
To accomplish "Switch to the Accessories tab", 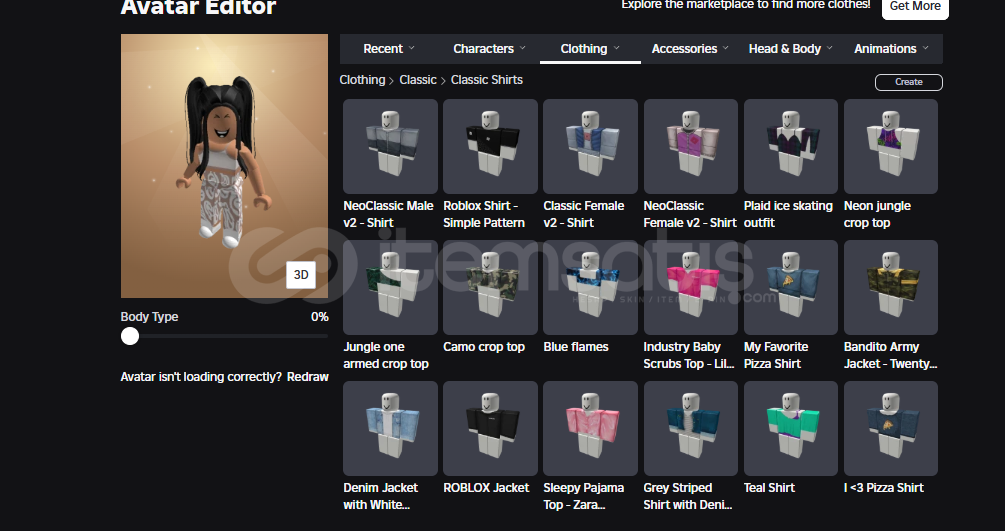I will coord(690,49).
